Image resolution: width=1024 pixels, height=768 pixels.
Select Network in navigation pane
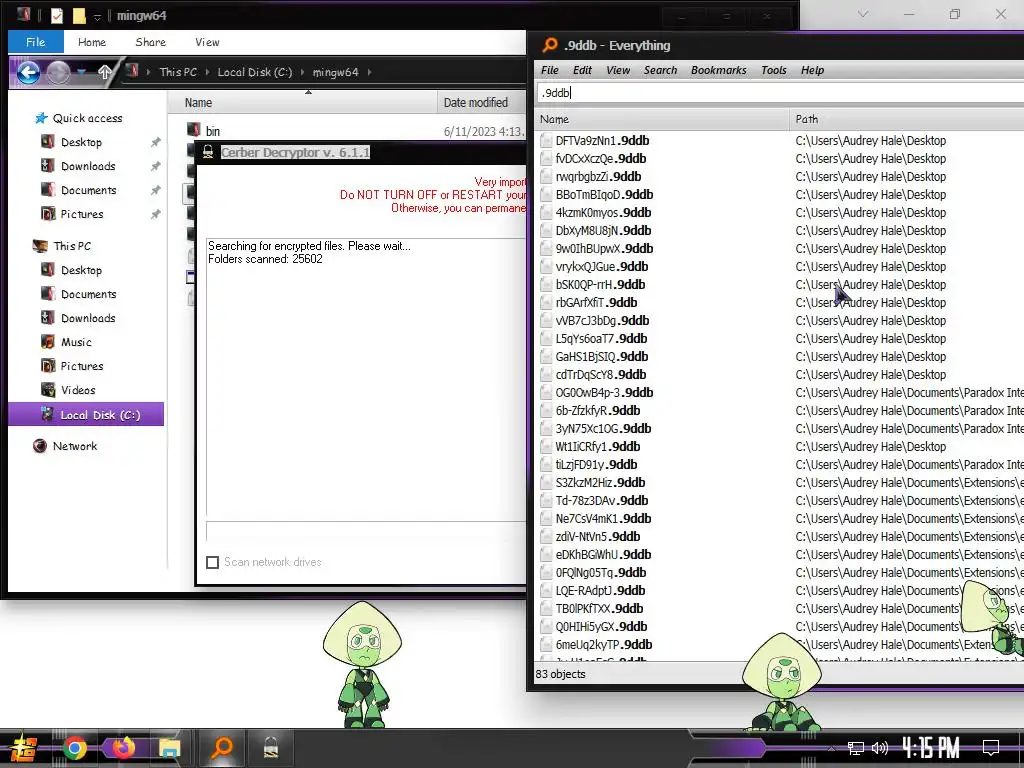click(x=75, y=446)
